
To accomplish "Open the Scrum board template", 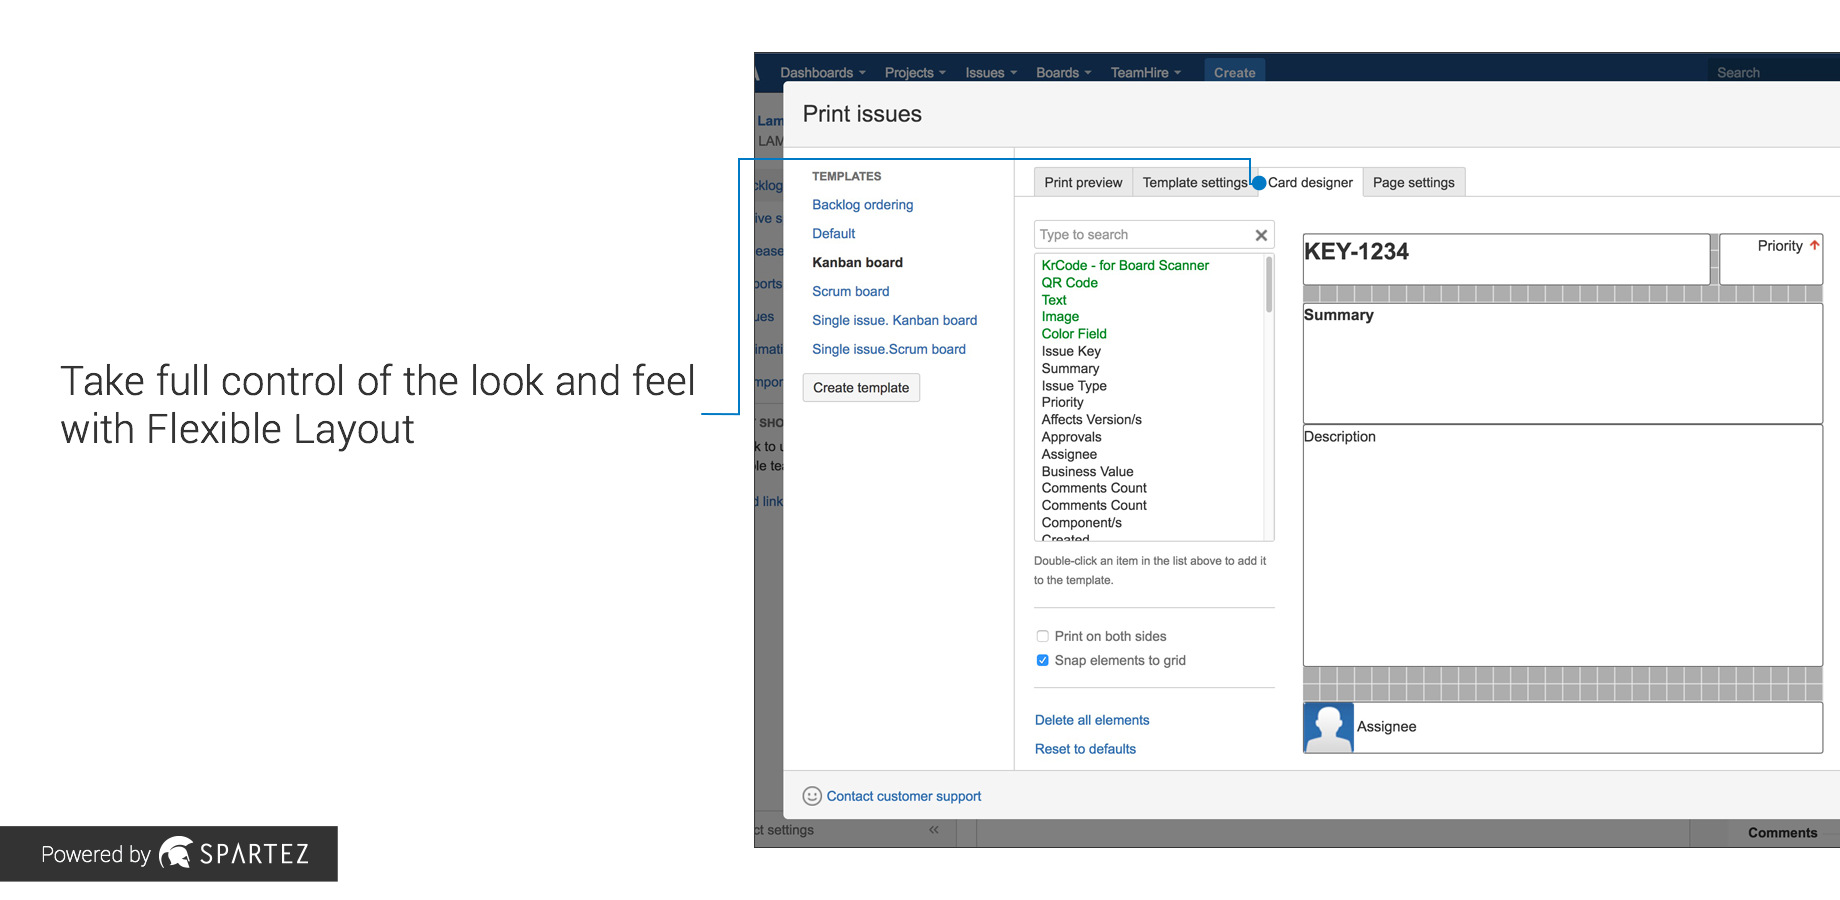I will click(850, 292).
